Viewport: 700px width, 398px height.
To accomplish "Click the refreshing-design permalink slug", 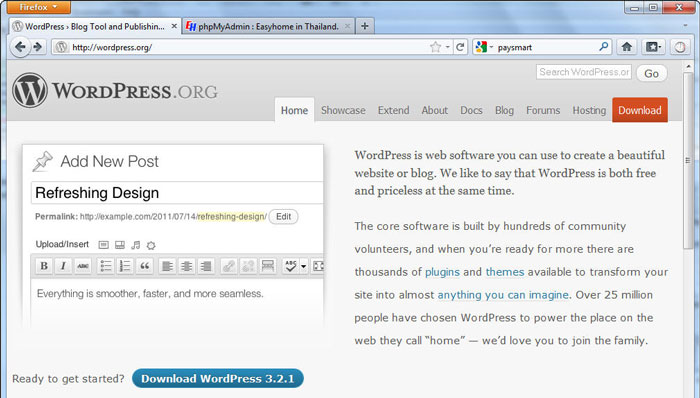I will click(232, 216).
